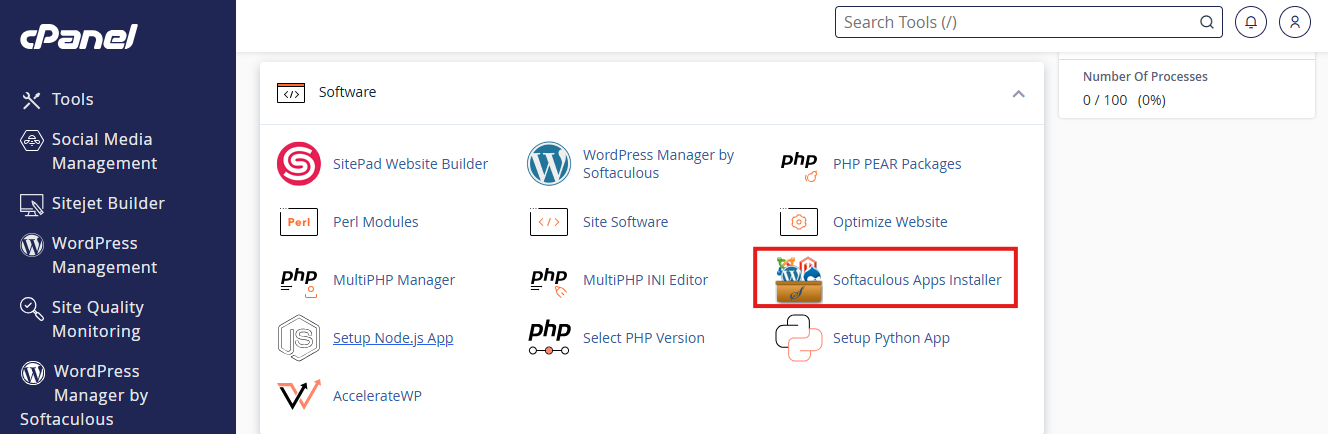Click the notifications bell icon

1251,22
